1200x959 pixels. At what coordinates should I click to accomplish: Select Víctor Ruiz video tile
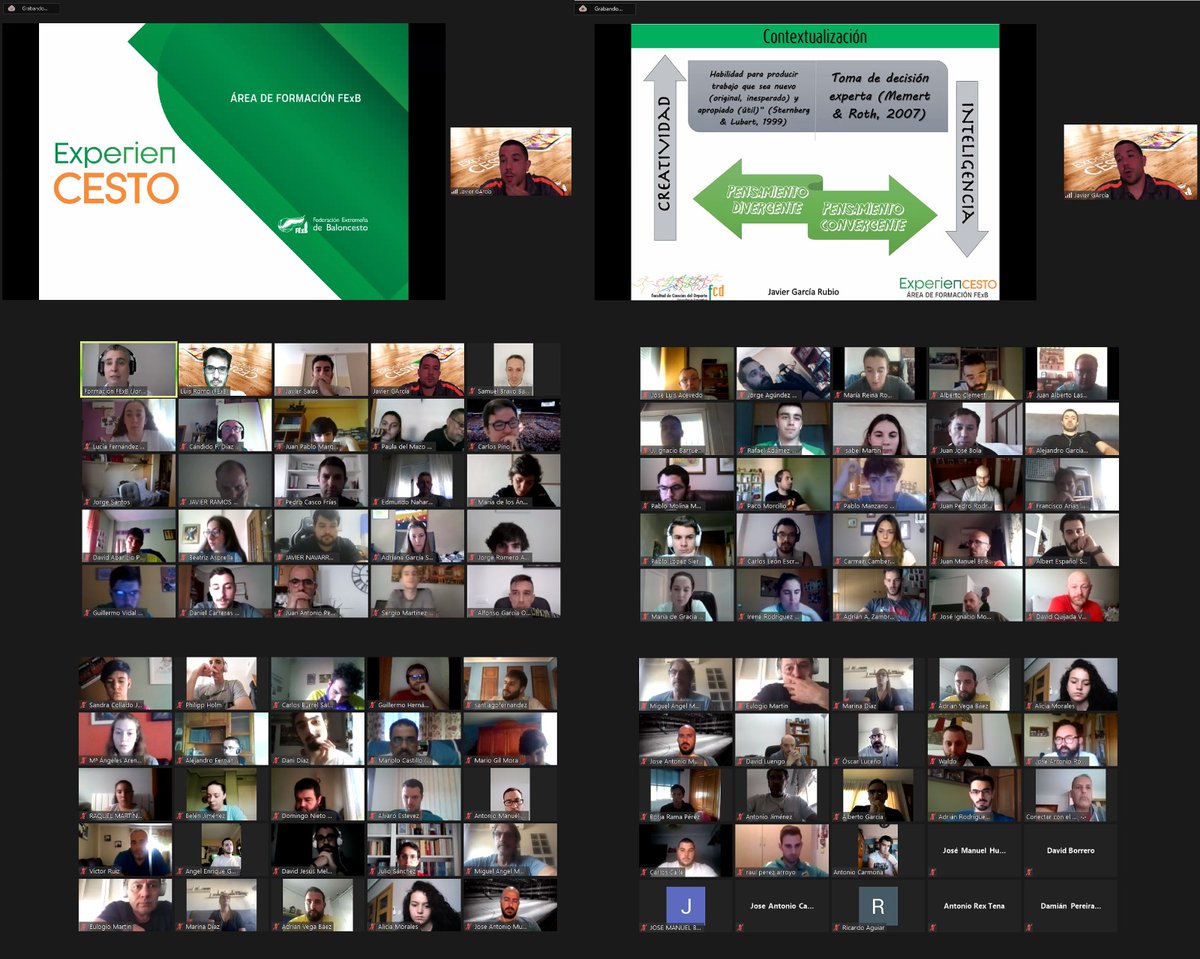click(125, 850)
